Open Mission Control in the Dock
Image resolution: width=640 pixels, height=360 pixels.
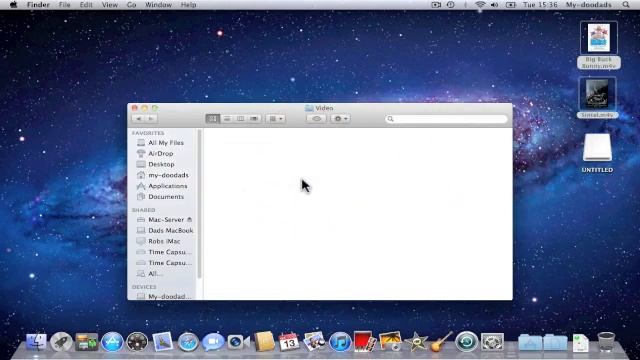[87, 342]
